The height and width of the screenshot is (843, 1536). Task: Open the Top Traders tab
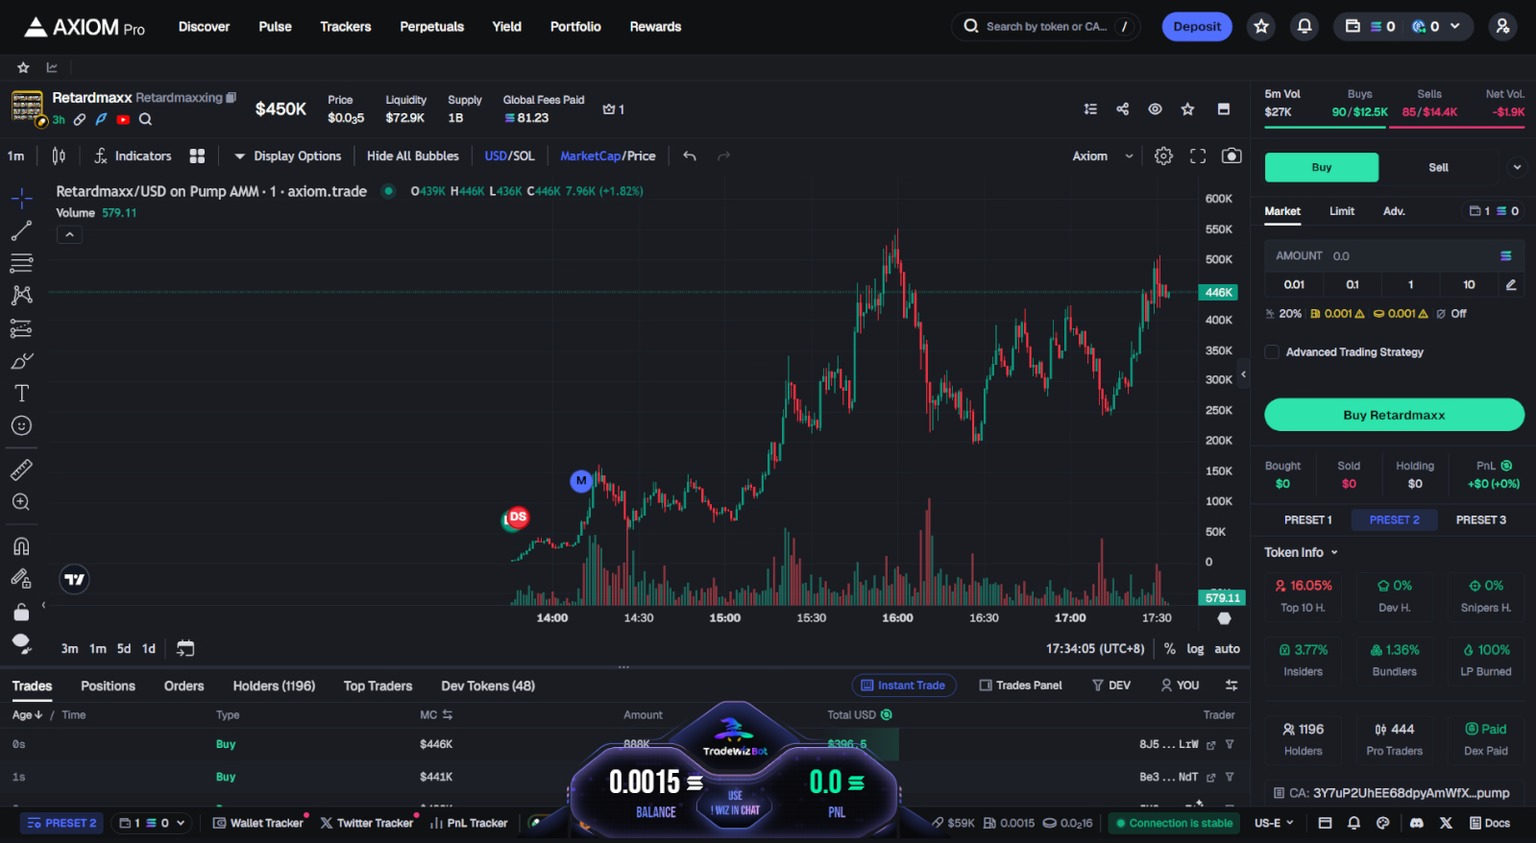click(x=378, y=686)
